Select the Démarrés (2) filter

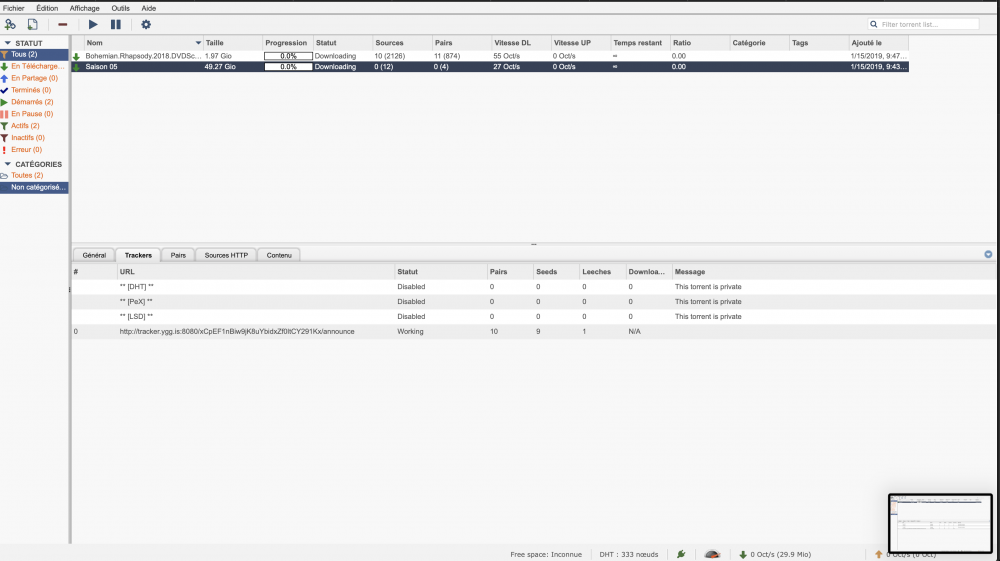point(34,102)
